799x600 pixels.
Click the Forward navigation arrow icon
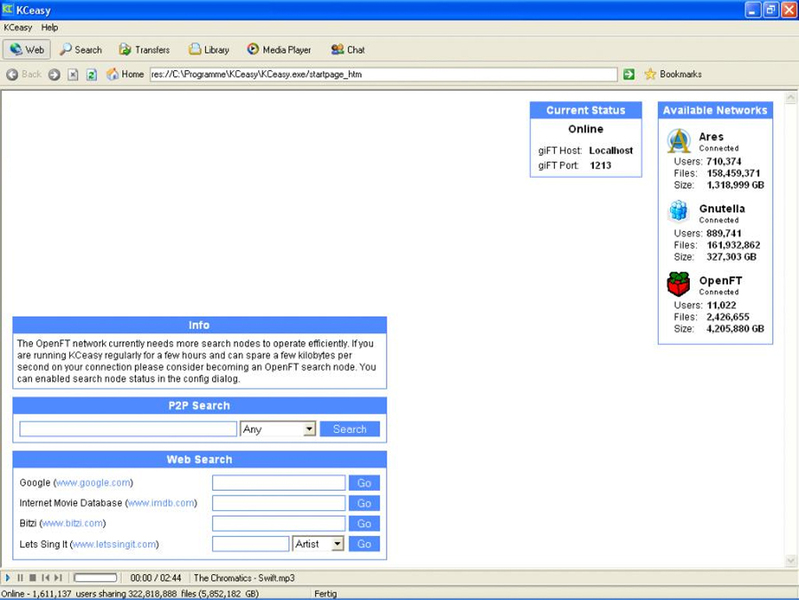pos(54,74)
